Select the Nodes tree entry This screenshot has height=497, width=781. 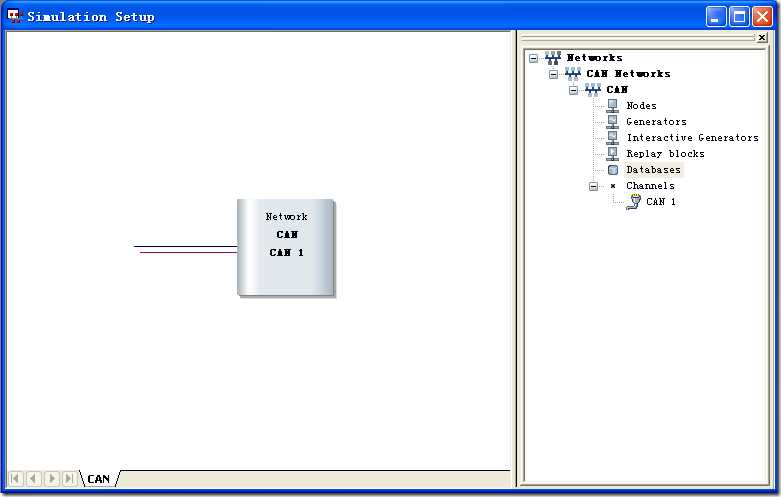click(x=641, y=106)
